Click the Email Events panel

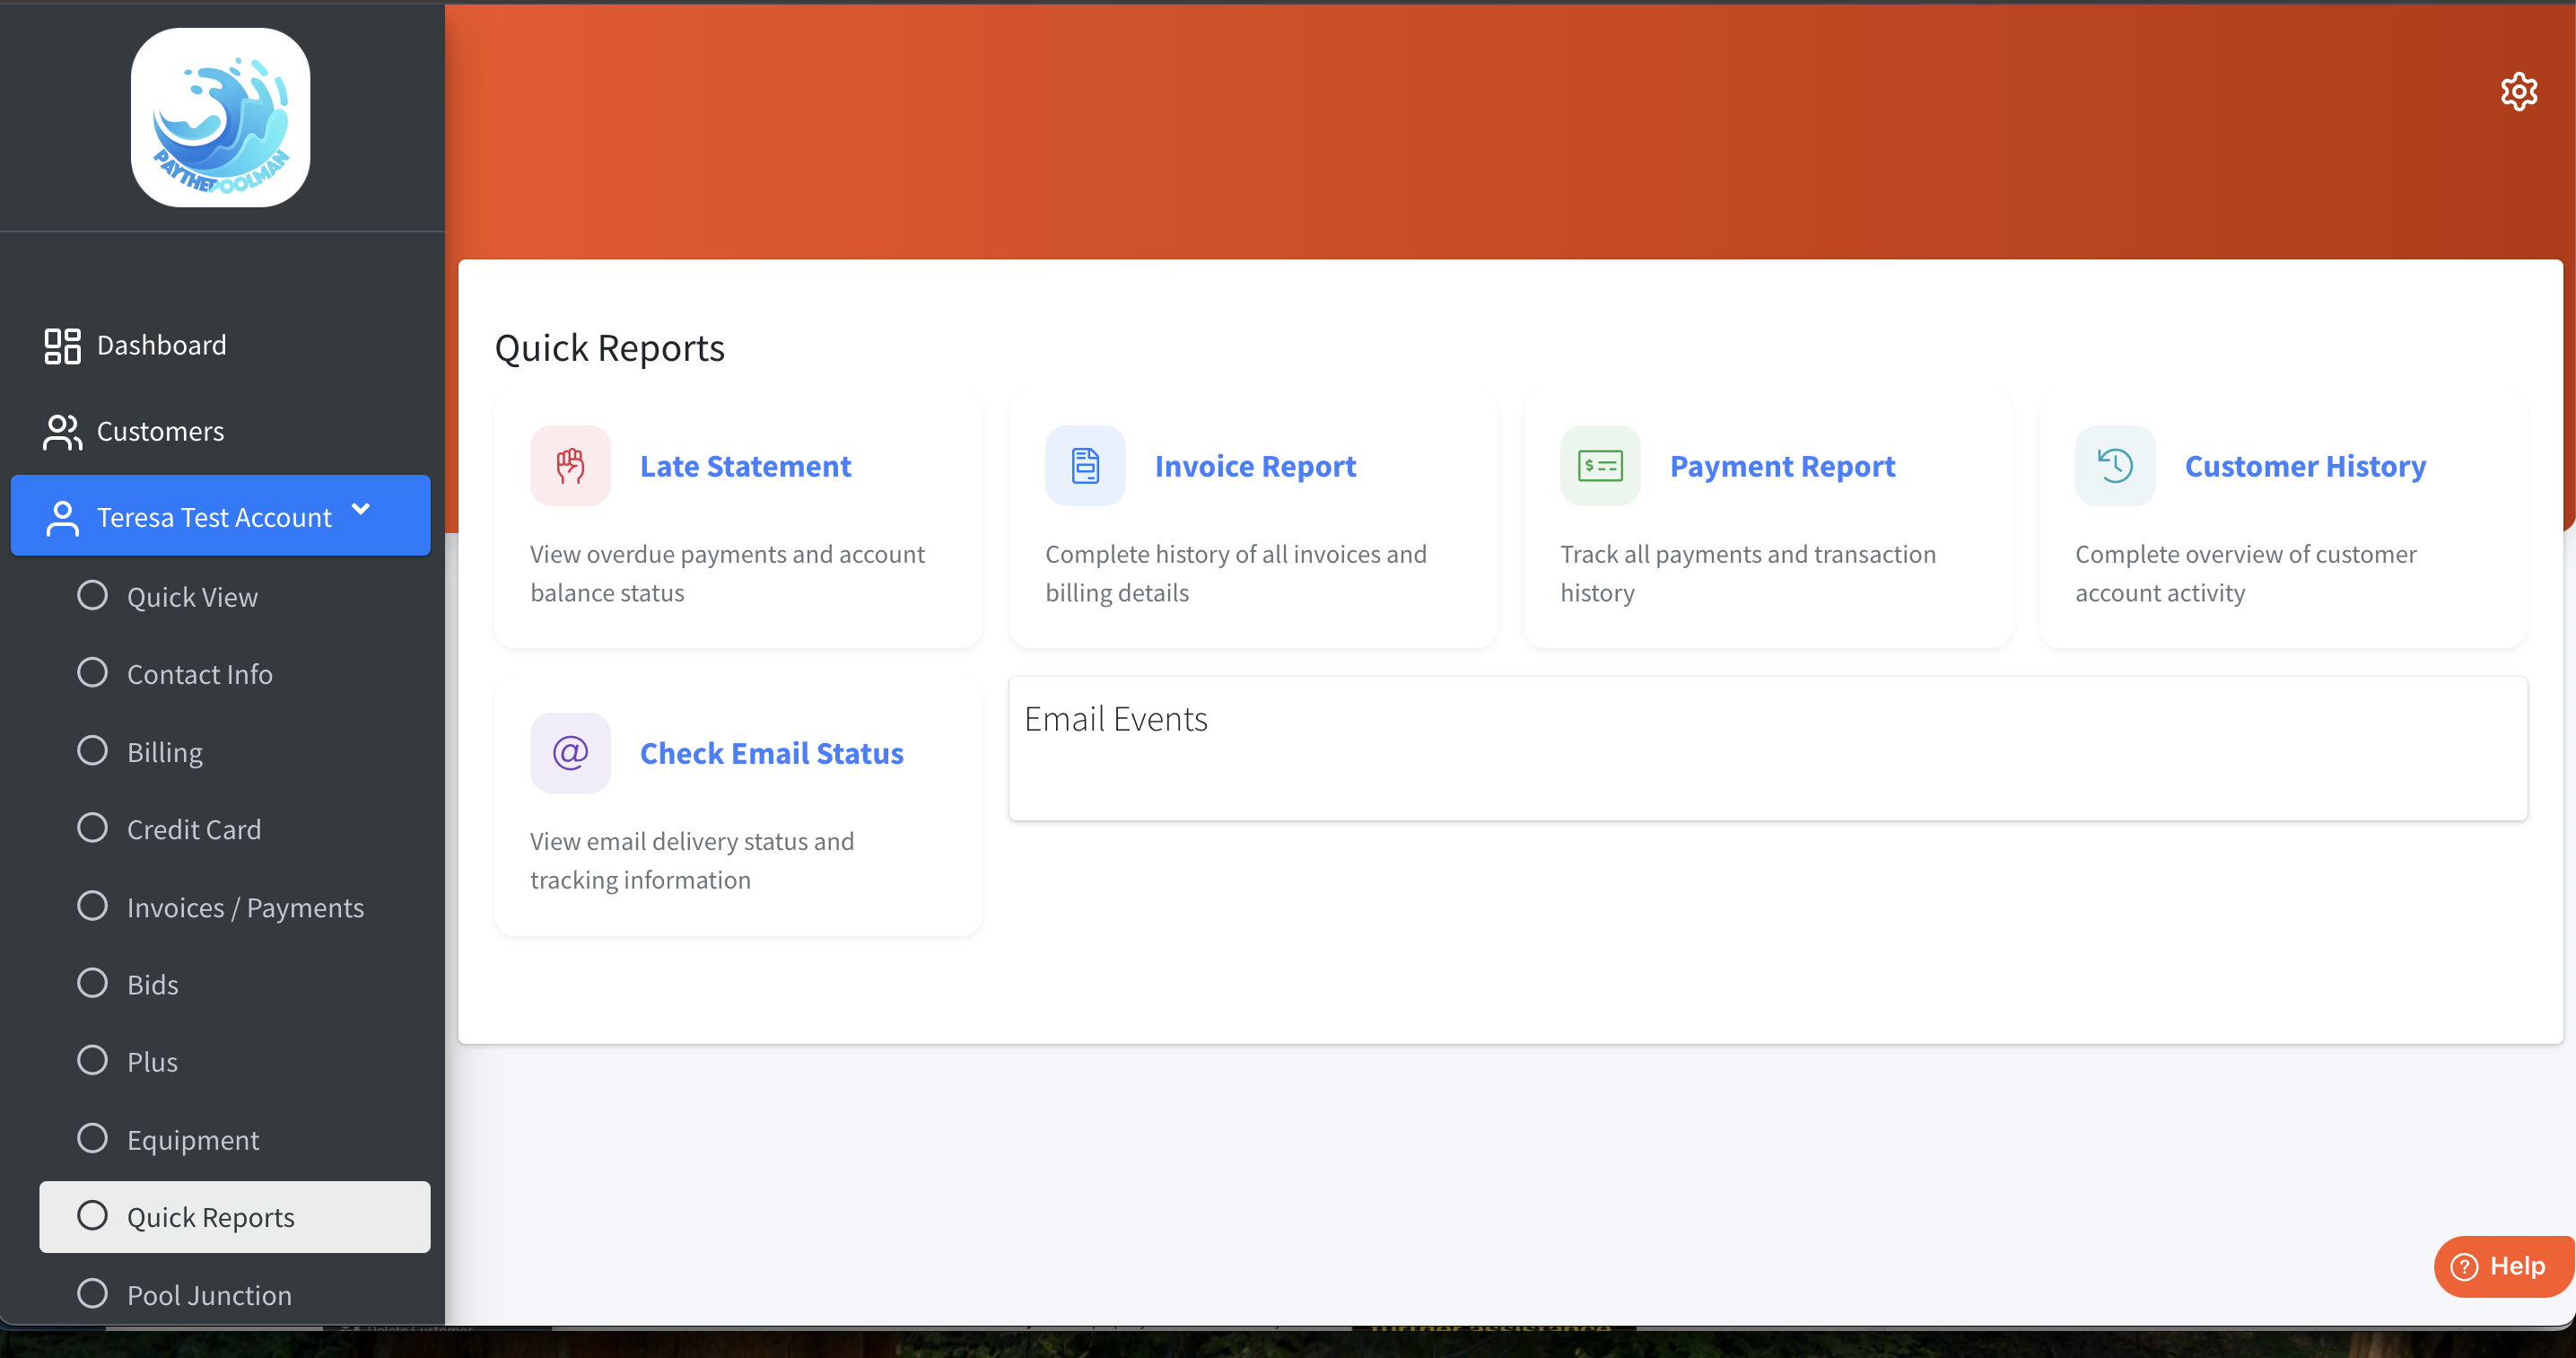click(1767, 748)
